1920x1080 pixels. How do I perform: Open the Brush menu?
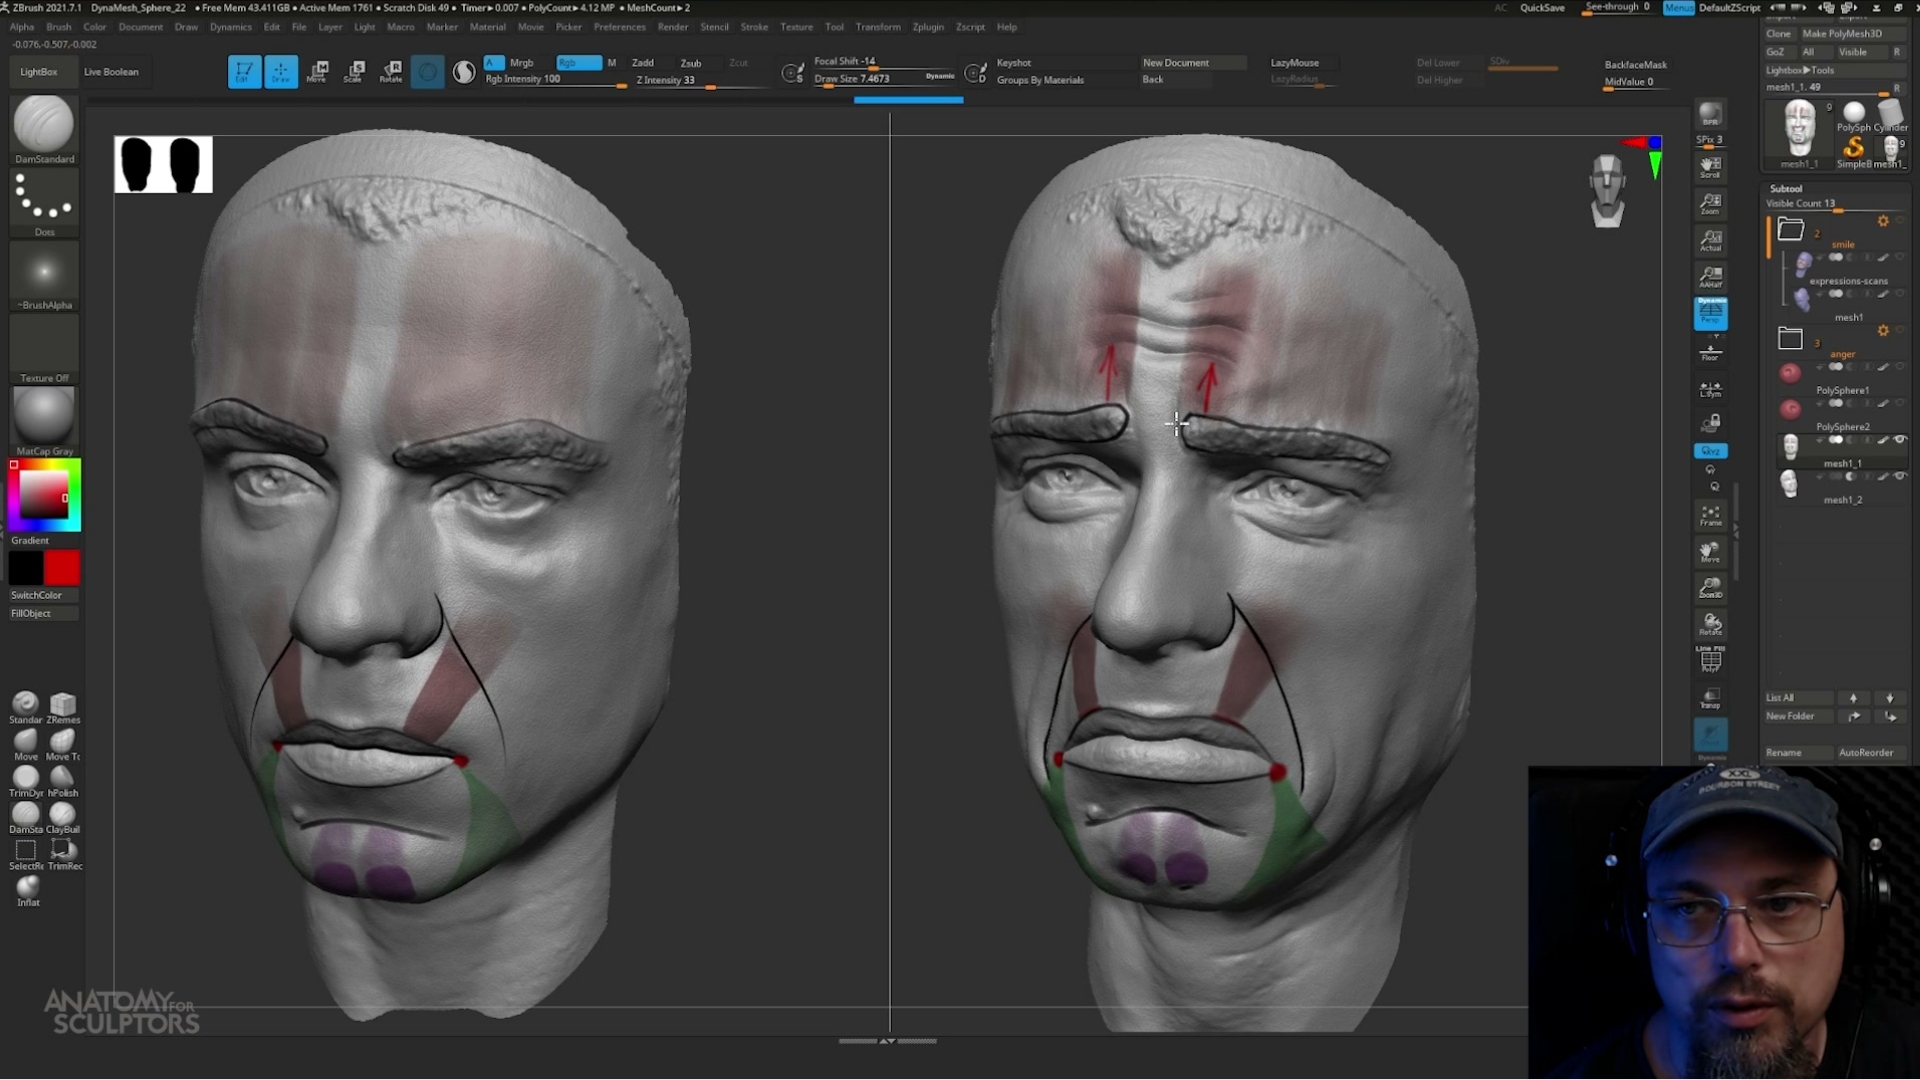click(x=59, y=27)
